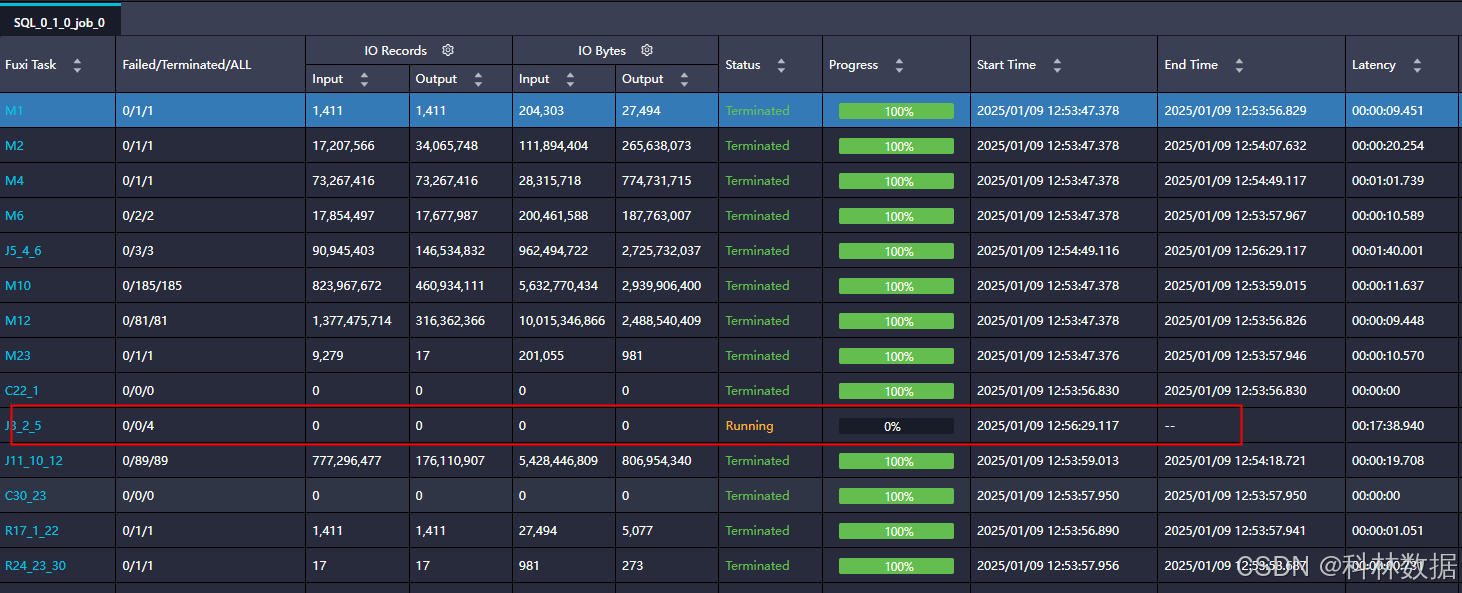Screen dimensions: 1462x593
Task: Sort by Latency column arrows
Action: pyautogui.click(x=1417, y=65)
